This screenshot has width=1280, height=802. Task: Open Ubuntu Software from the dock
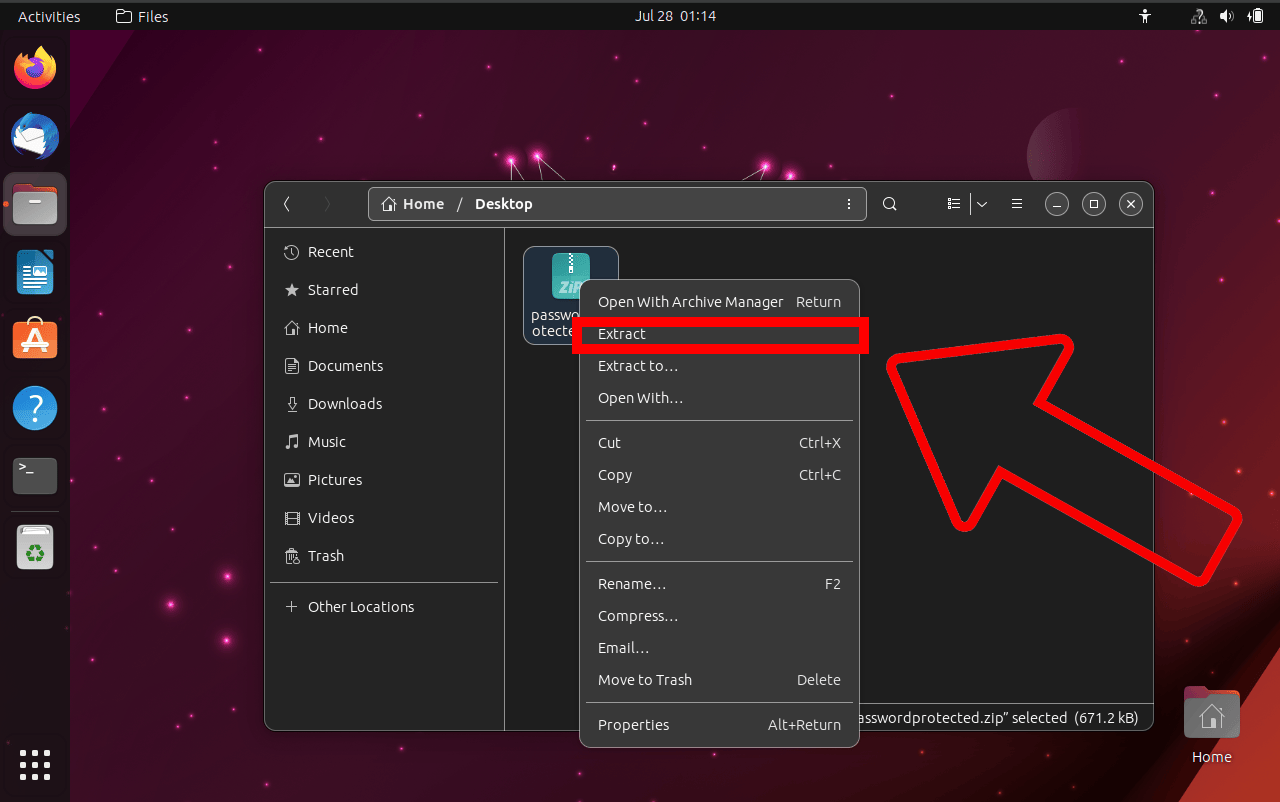(34, 339)
